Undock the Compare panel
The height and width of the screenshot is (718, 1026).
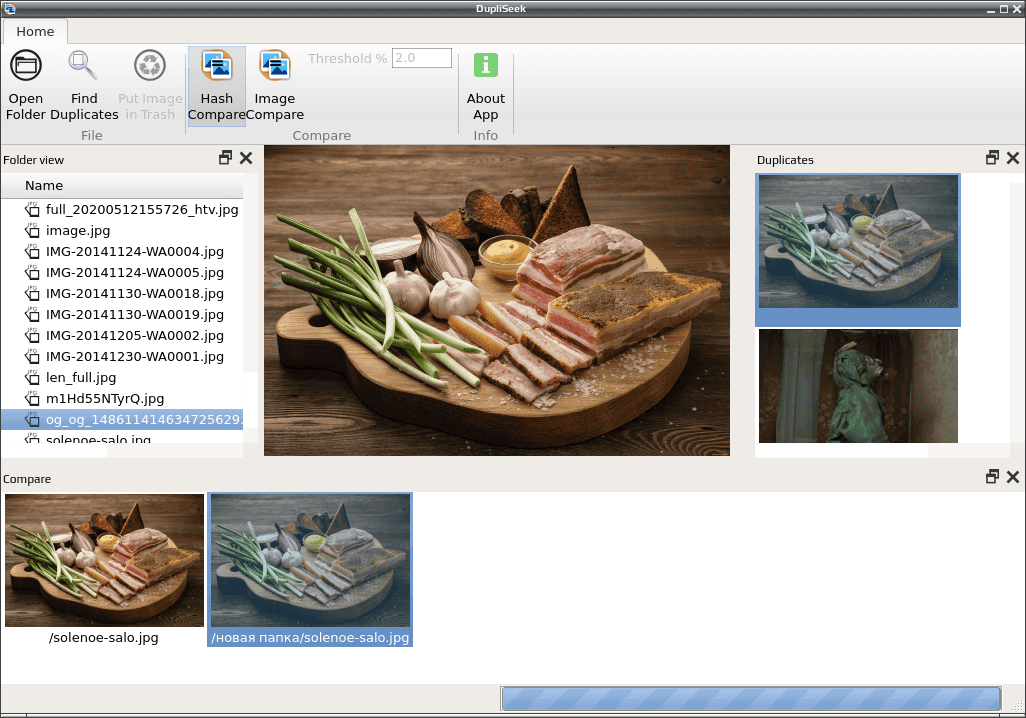pyautogui.click(x=993, y=476)
